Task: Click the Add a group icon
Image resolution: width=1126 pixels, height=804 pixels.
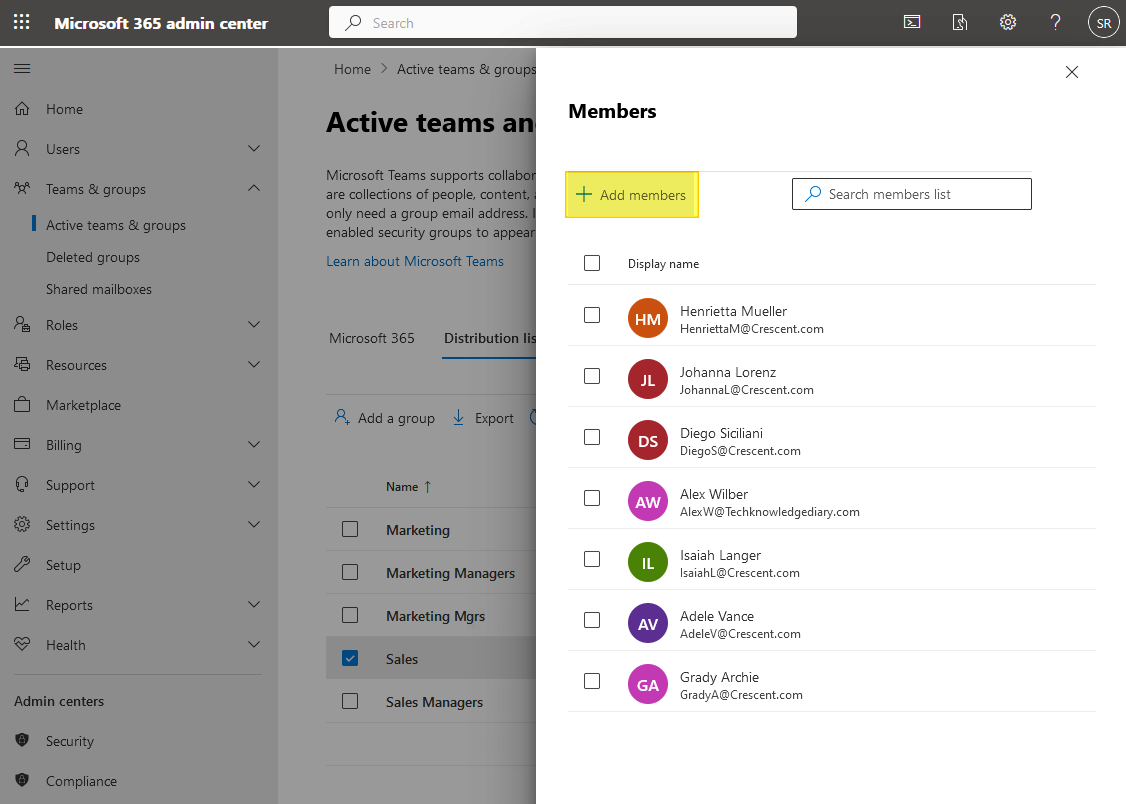Action: pos(343,417)
